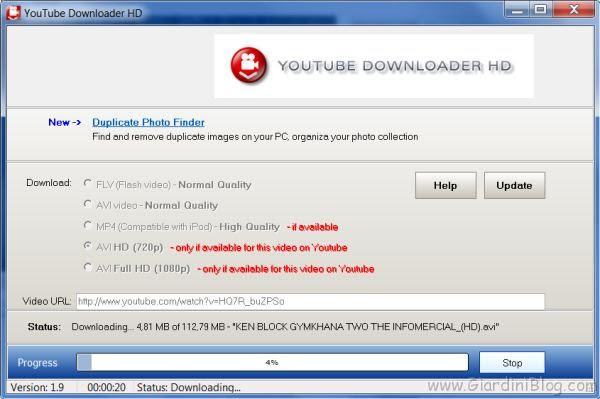The height and width of the screenshot is (399, 600).
Task: Open the Duplicate Photo Finder link
Action: click(x=148, y=122)
